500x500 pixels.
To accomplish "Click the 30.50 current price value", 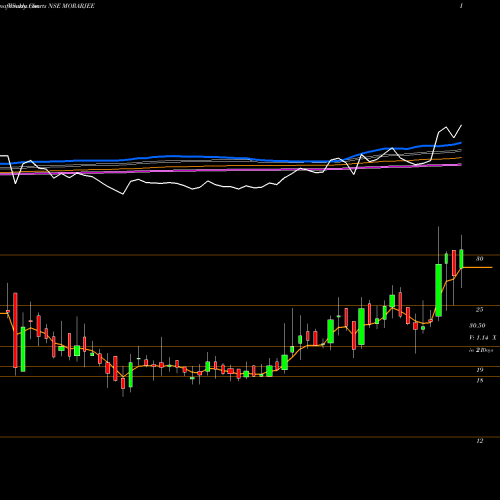I will 477,325.
